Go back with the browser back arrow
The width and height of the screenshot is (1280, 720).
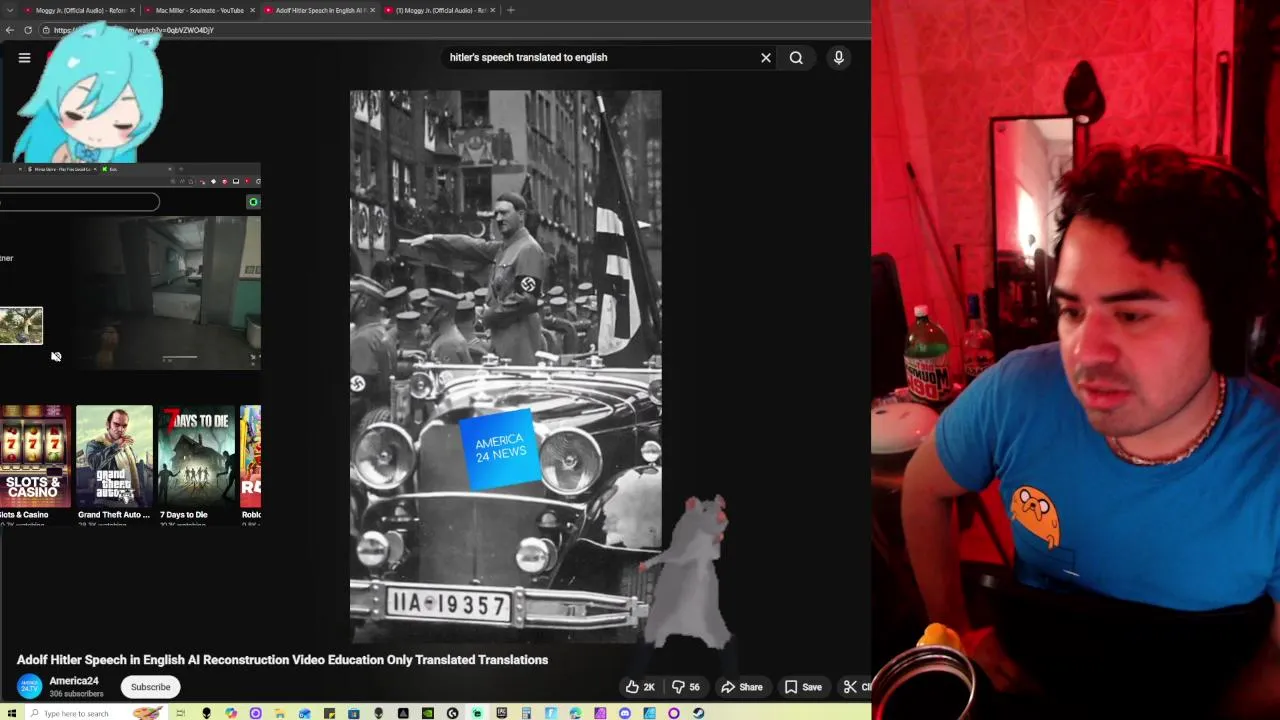coord(9,30)
